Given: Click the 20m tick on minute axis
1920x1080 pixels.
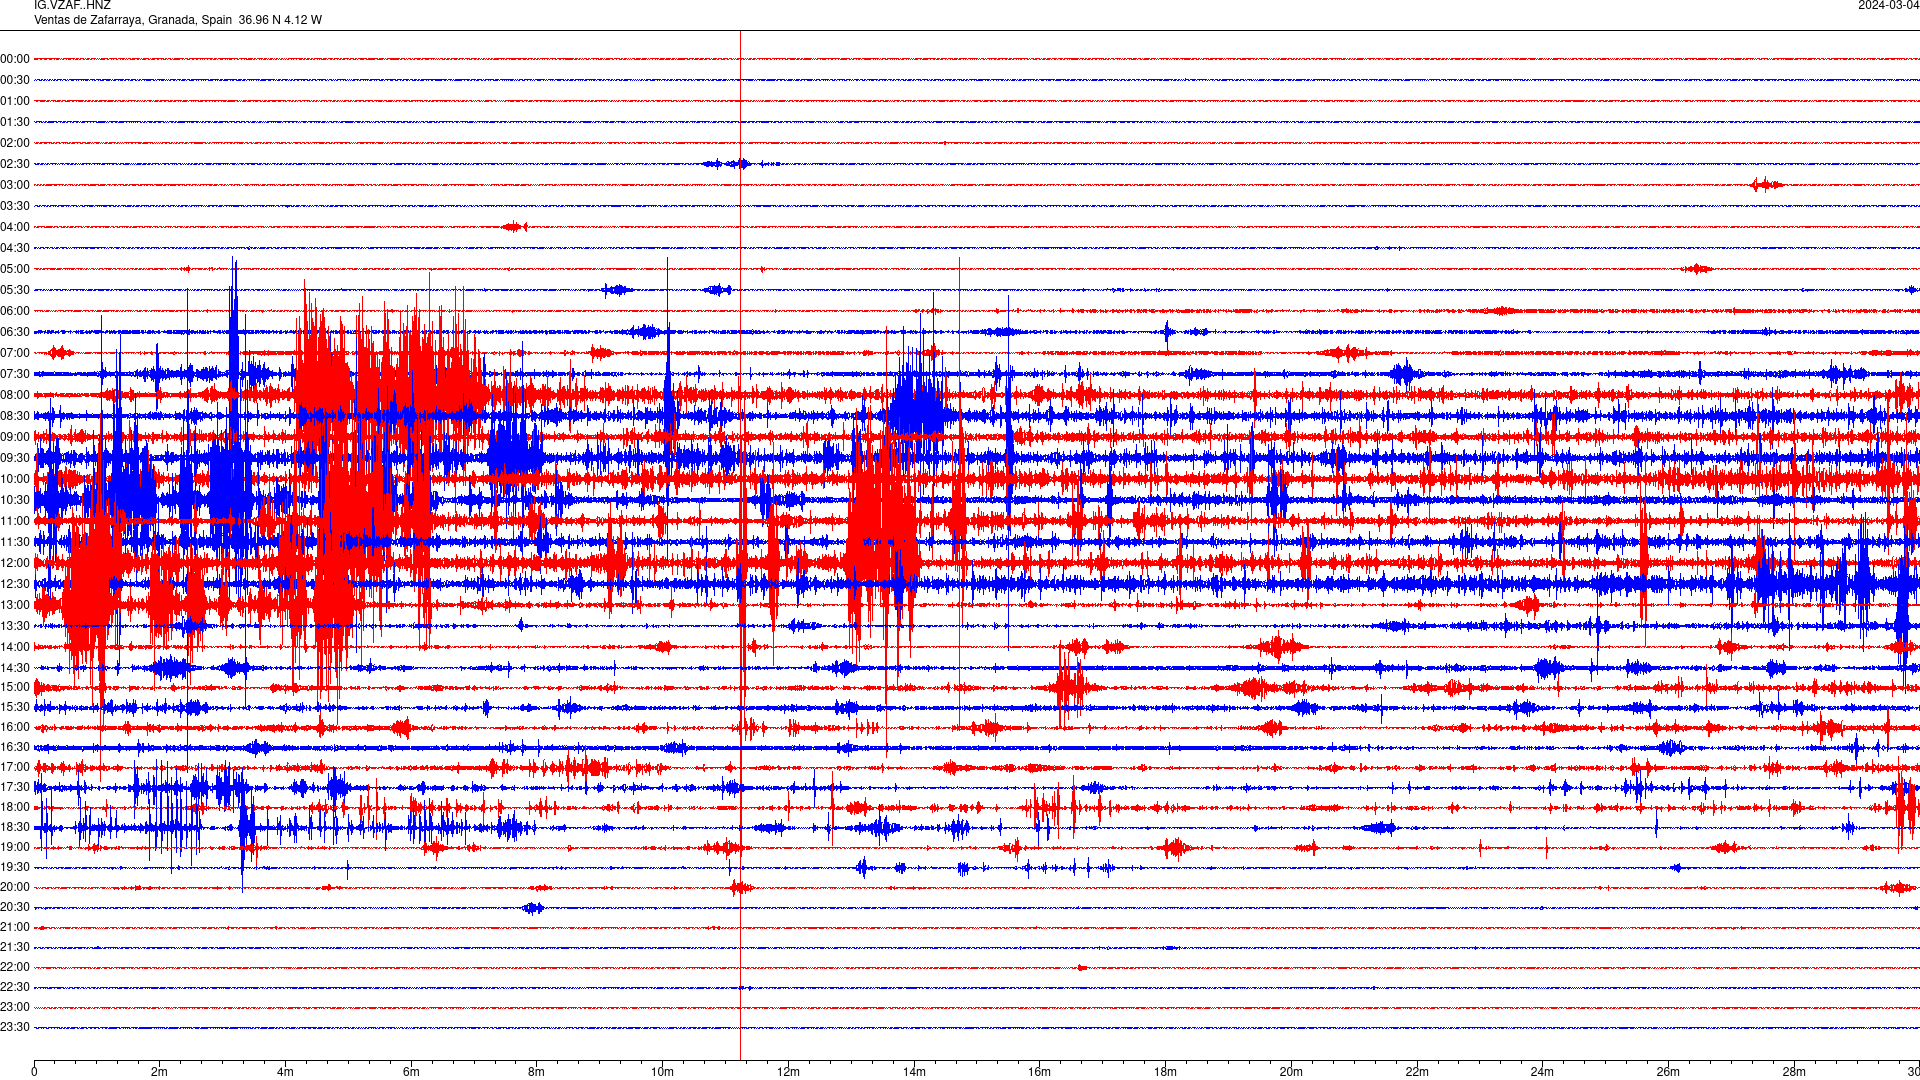Looking at the screenshot, I should [x=1291, y=1072].
